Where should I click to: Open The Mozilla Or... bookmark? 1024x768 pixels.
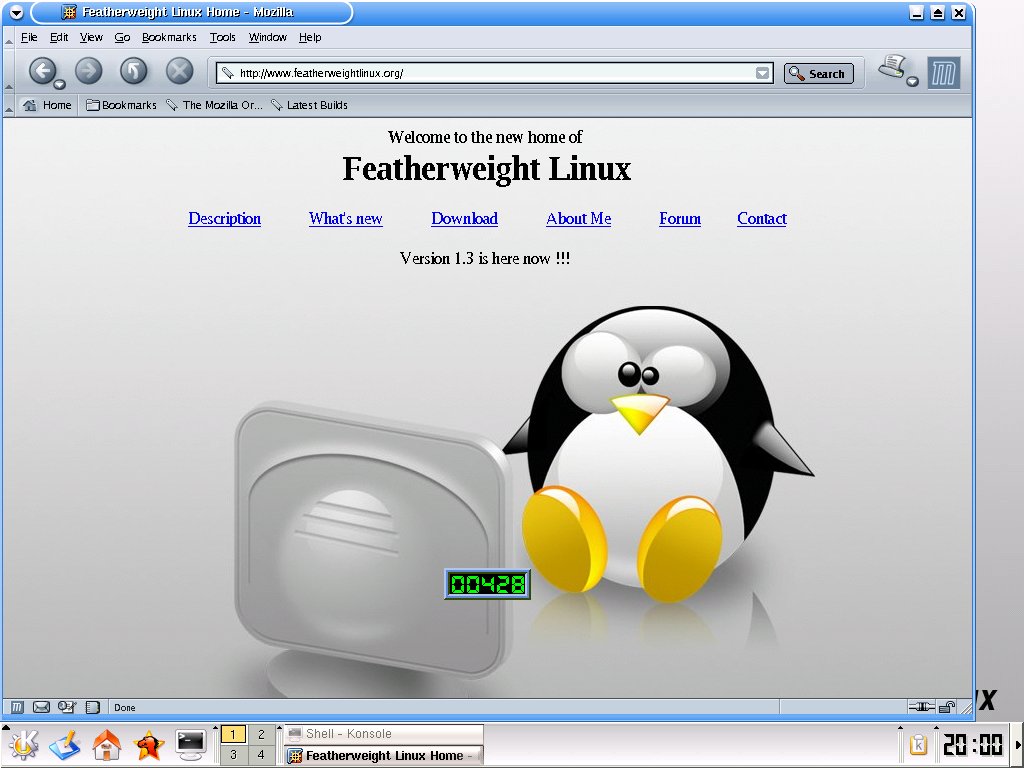pyautogui.click(x=214, y=105)
